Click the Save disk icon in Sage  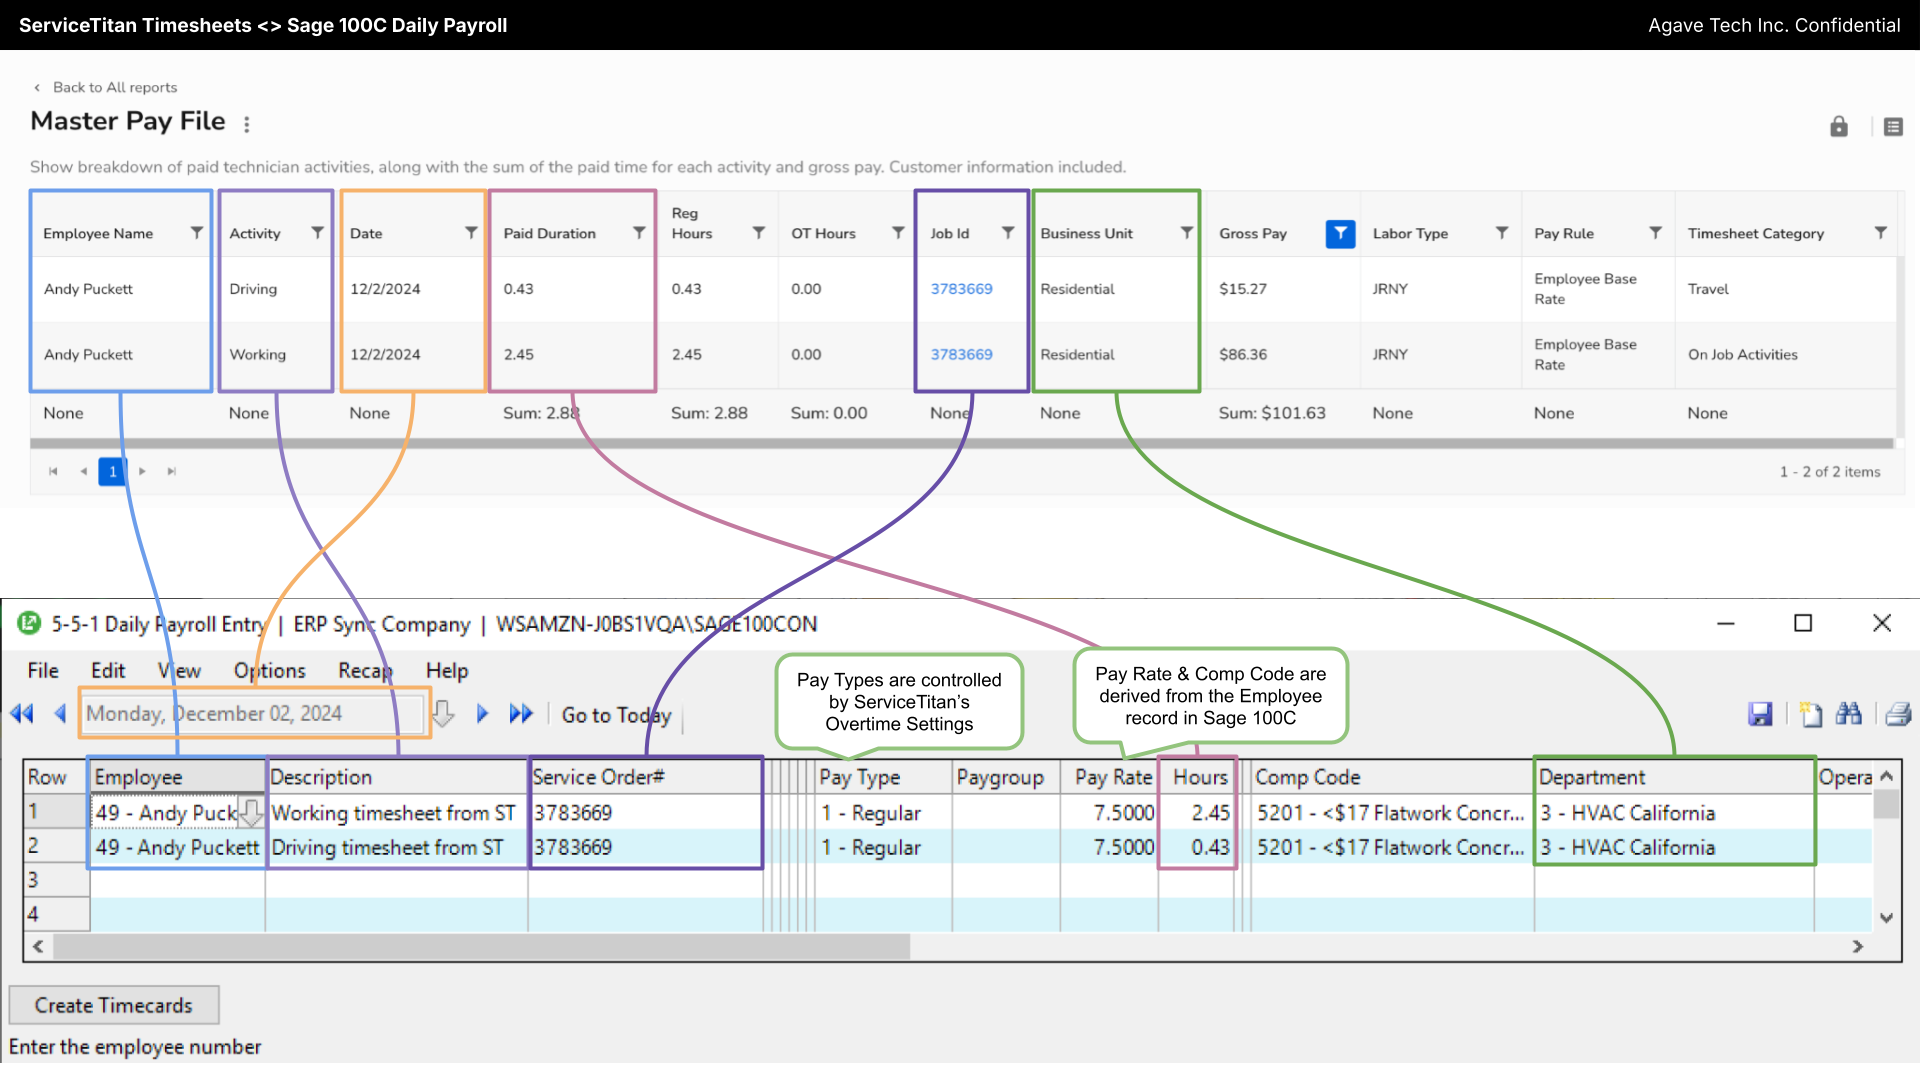pos(1760,714)
